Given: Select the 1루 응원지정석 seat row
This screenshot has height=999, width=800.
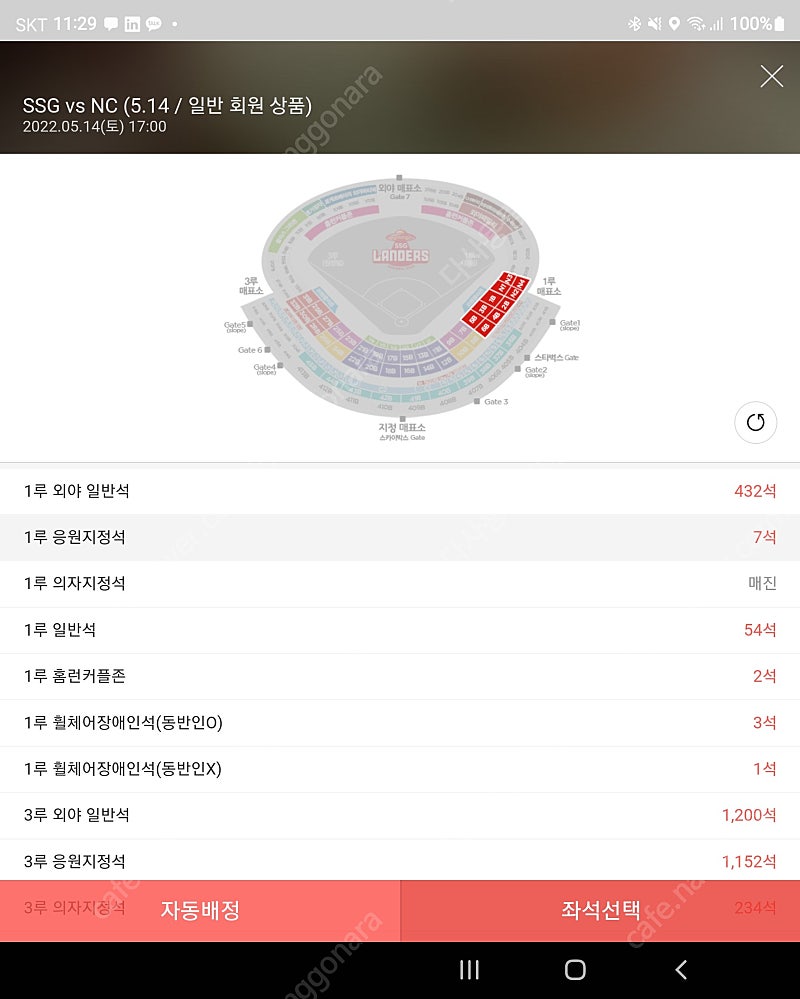Looking at the screenshot, I should [x=400, y=537].
